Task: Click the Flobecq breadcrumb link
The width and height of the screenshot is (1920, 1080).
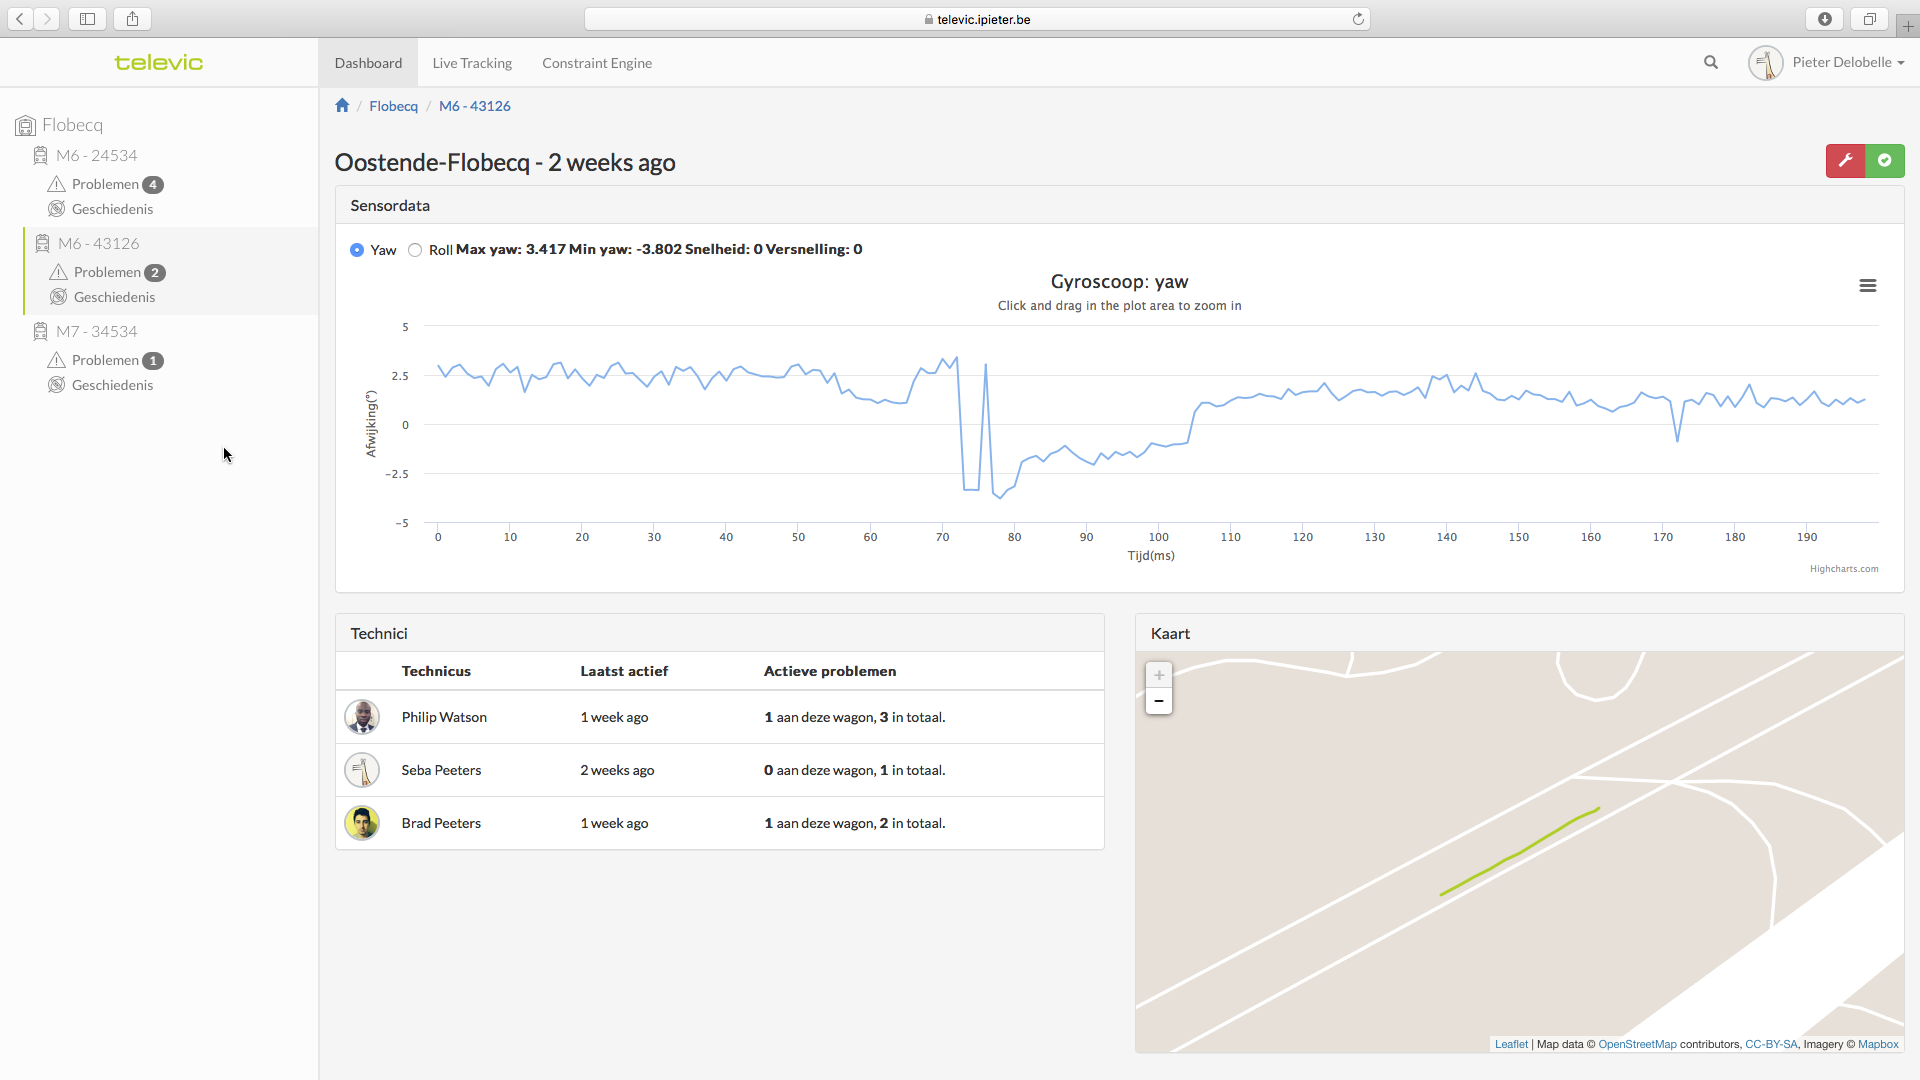Action: click(x=393, y=106)
